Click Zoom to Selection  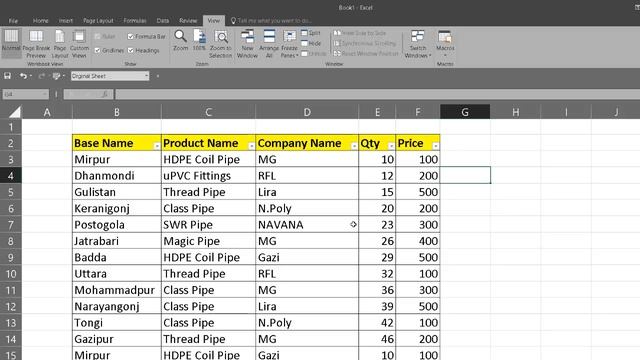point(221,43)
